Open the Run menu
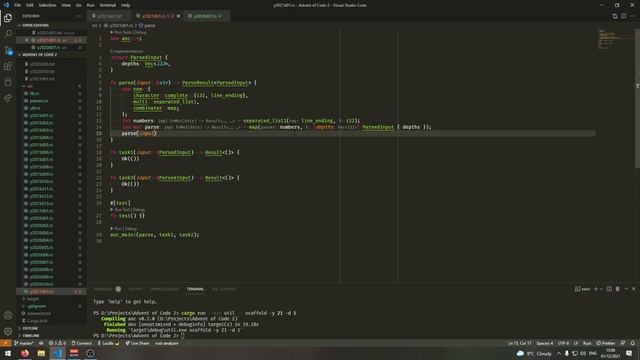640x360 pixels. pyautogui.click(x=90, y=5)
